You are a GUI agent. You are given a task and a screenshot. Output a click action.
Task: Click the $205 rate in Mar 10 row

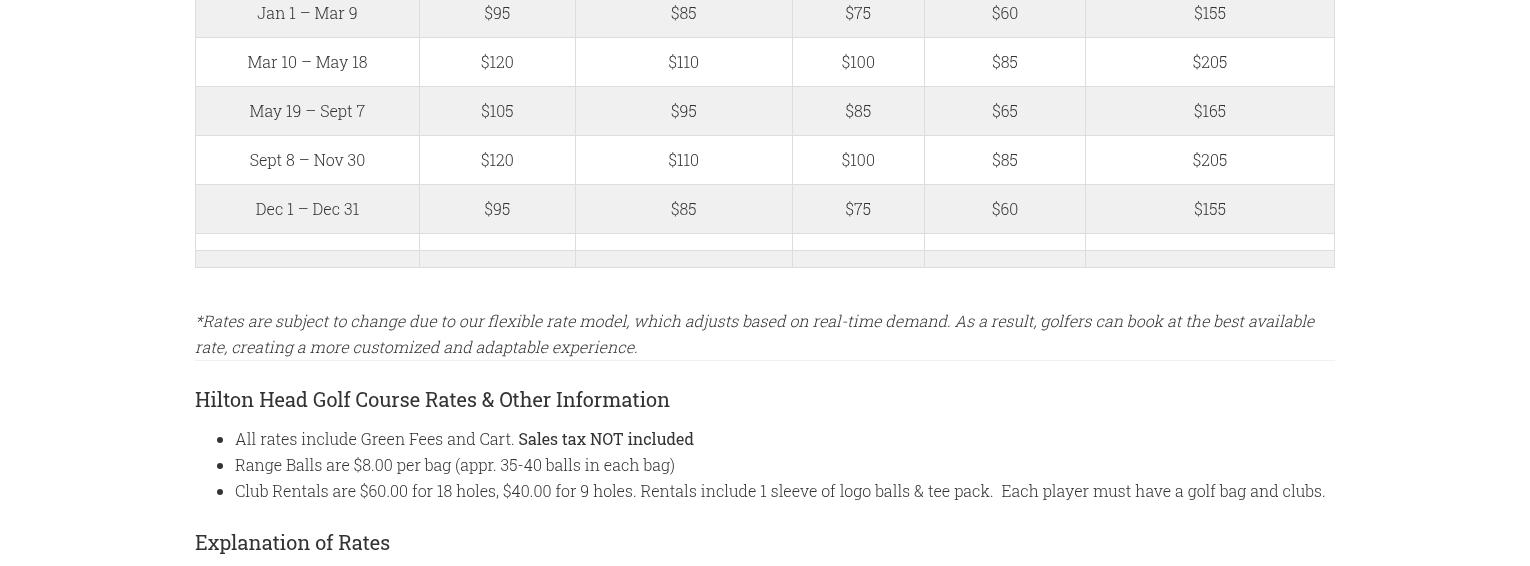click(1209, 62)
